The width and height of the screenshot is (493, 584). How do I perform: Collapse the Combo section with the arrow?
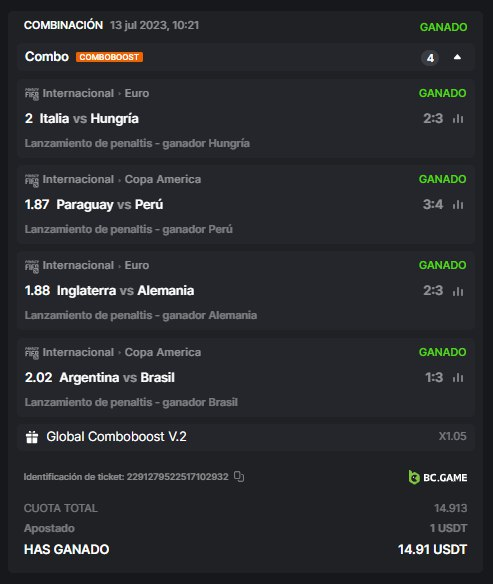tap(457, 57)
